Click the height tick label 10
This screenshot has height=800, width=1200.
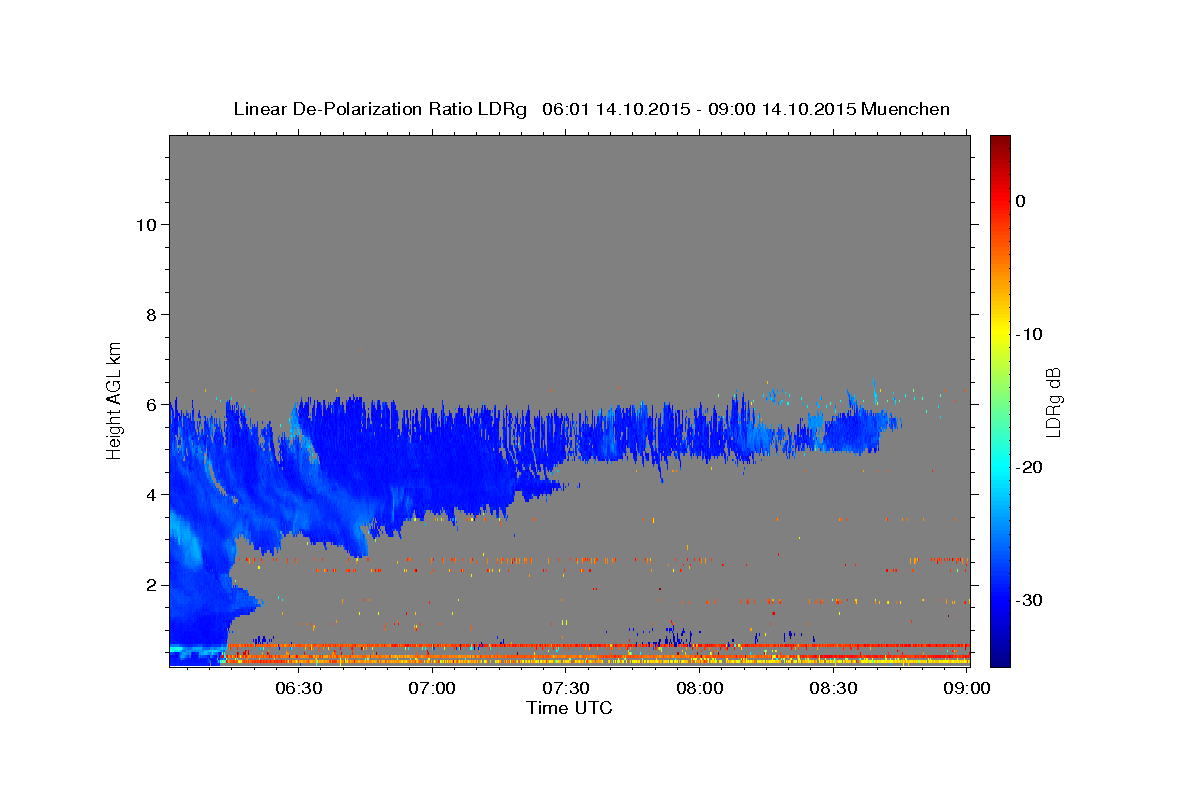[145, 225]
